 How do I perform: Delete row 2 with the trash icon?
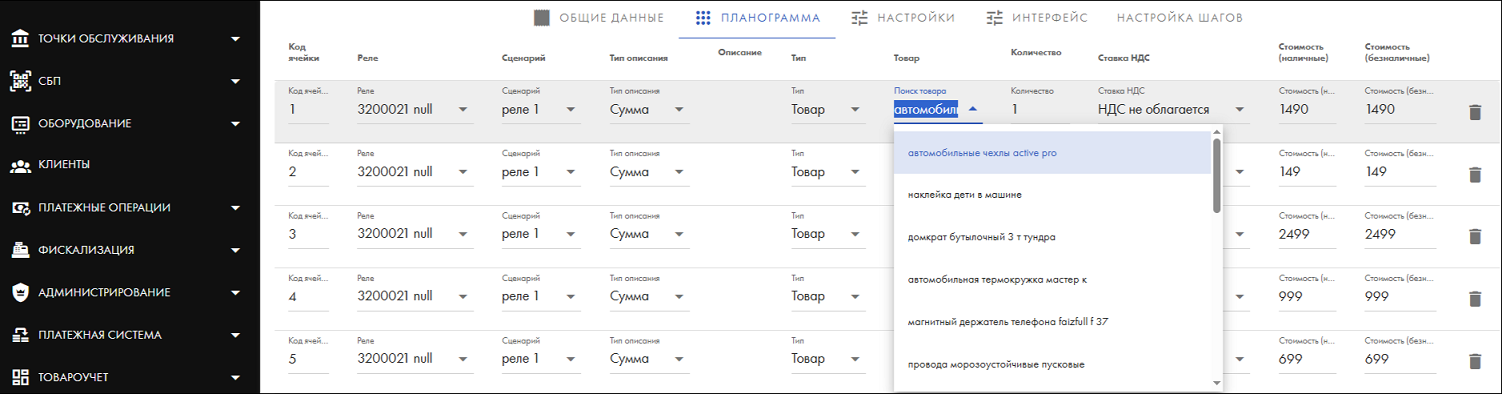click(1474, 174)
